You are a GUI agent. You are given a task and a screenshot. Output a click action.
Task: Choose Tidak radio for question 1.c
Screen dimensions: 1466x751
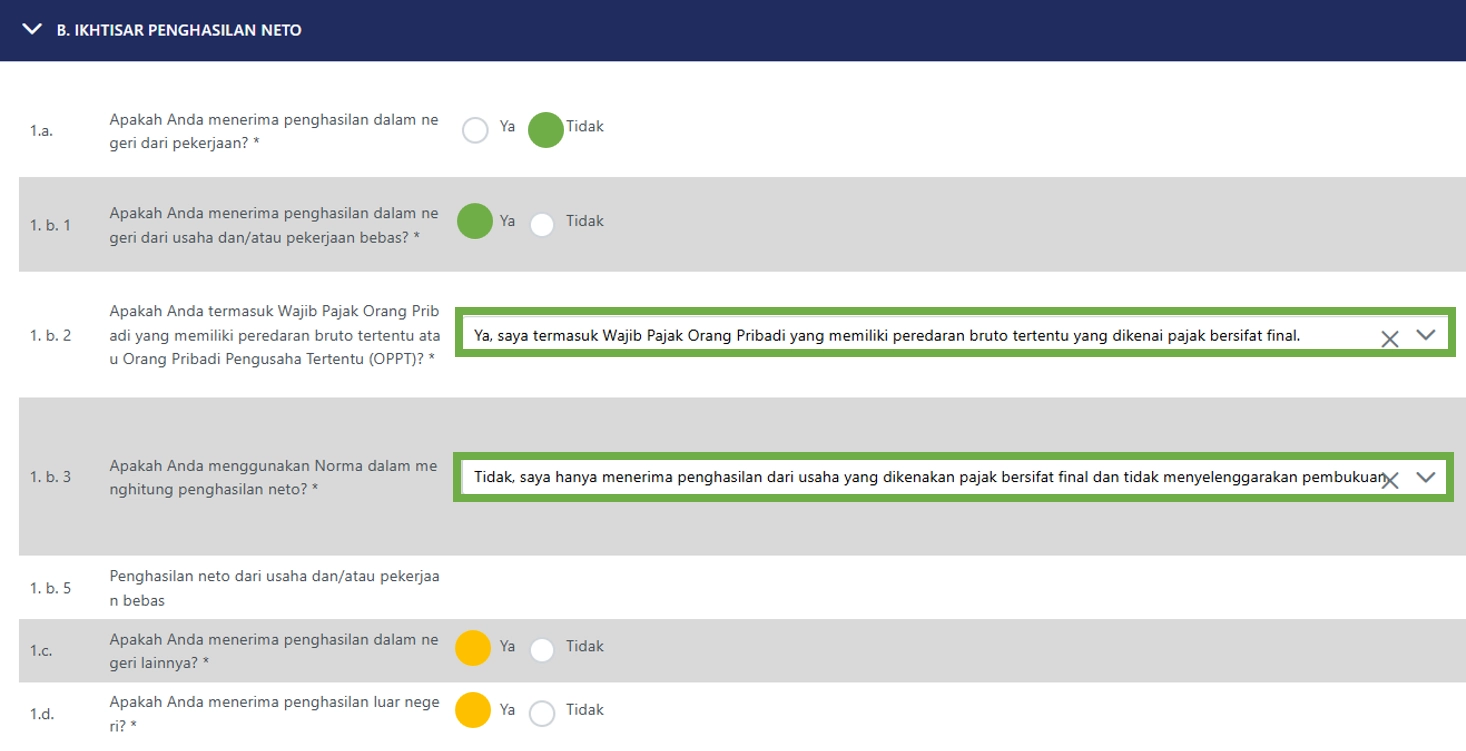[542, 650]
